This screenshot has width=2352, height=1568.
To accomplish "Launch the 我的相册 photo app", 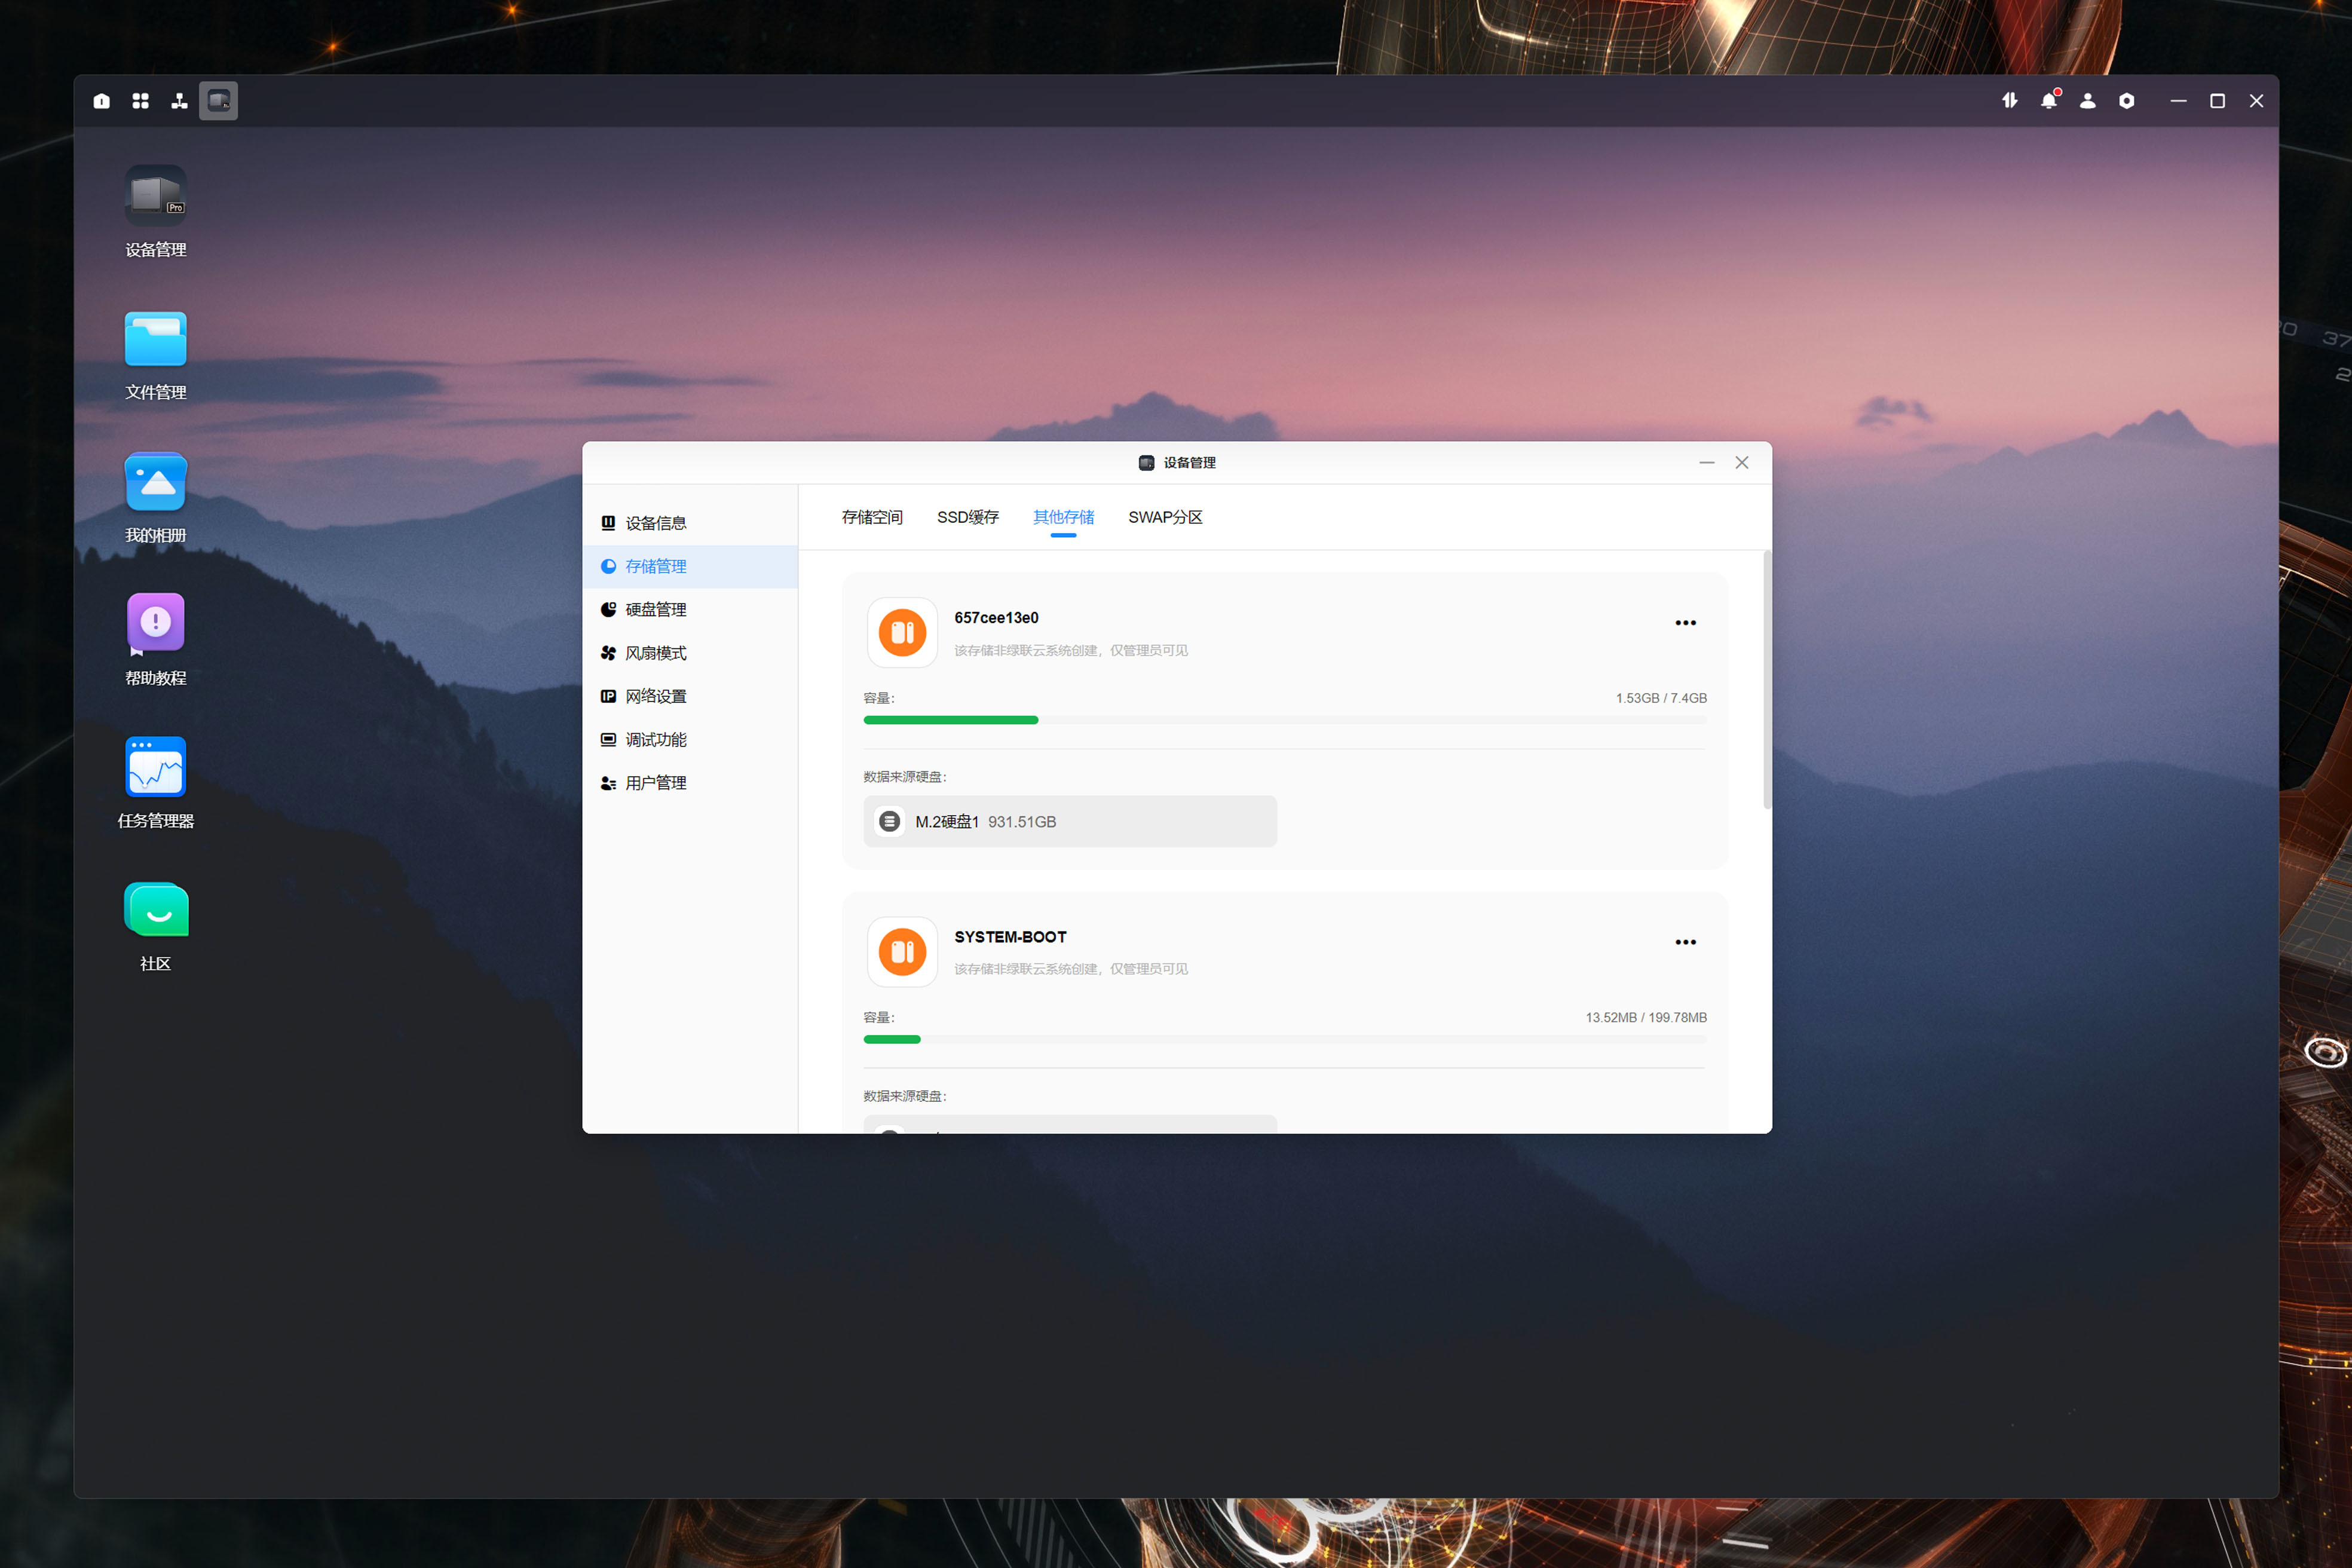I will pos(155,482).
